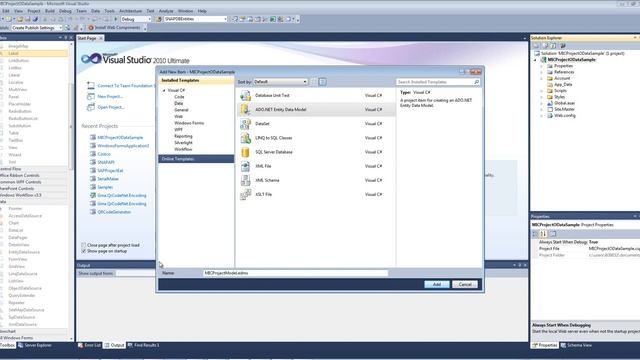Click the Add button
The image size is (640, 360).
tap(437, 284)
